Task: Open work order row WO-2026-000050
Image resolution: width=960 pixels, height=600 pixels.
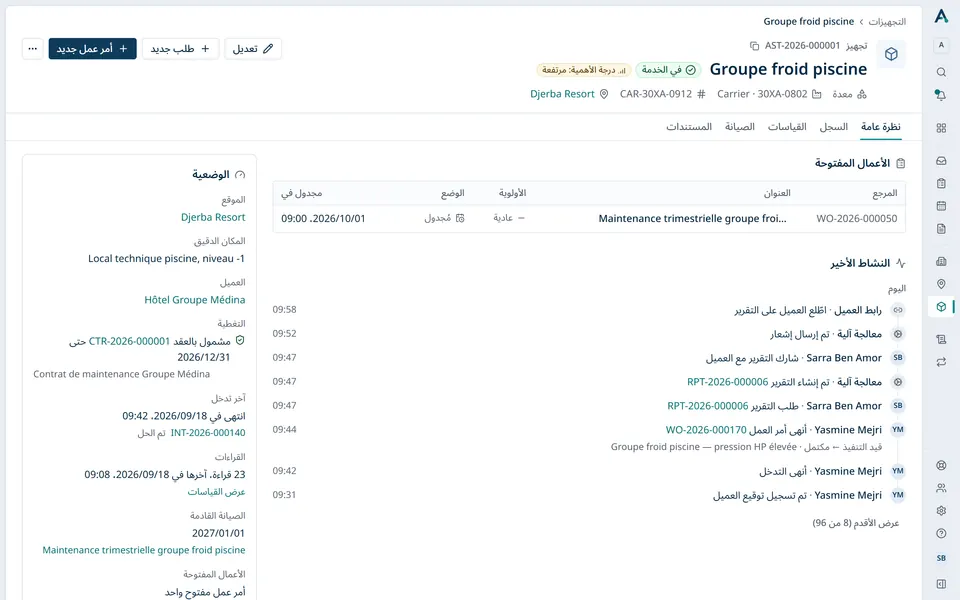Action: [x=589, y=219]
